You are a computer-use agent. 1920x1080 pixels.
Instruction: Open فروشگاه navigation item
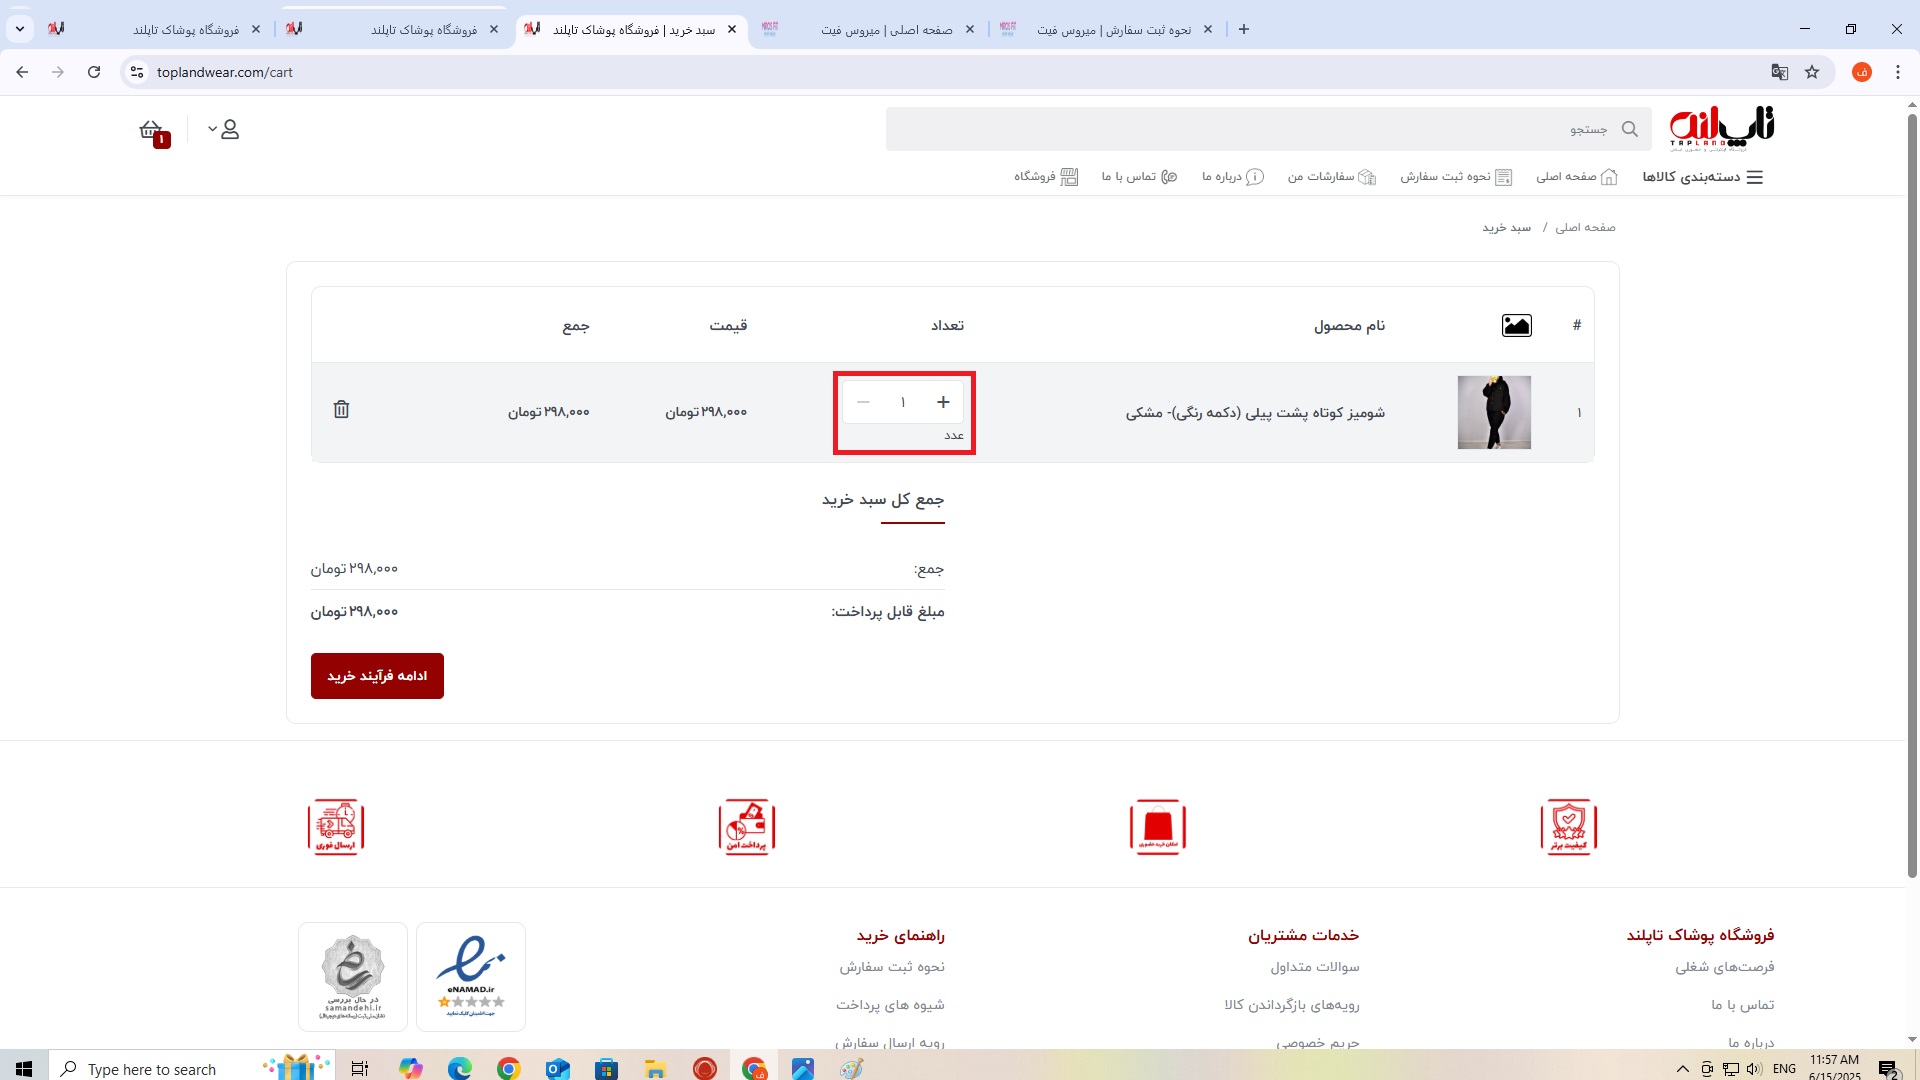click(x=1046, y=177)
